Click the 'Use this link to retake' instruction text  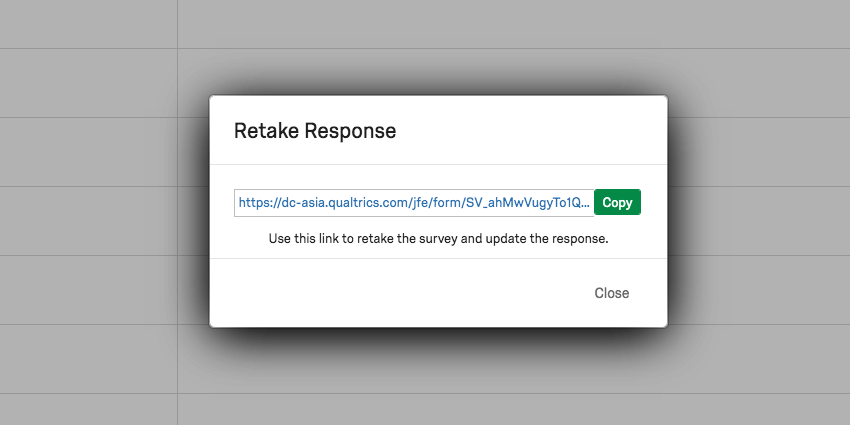[439, 239]
